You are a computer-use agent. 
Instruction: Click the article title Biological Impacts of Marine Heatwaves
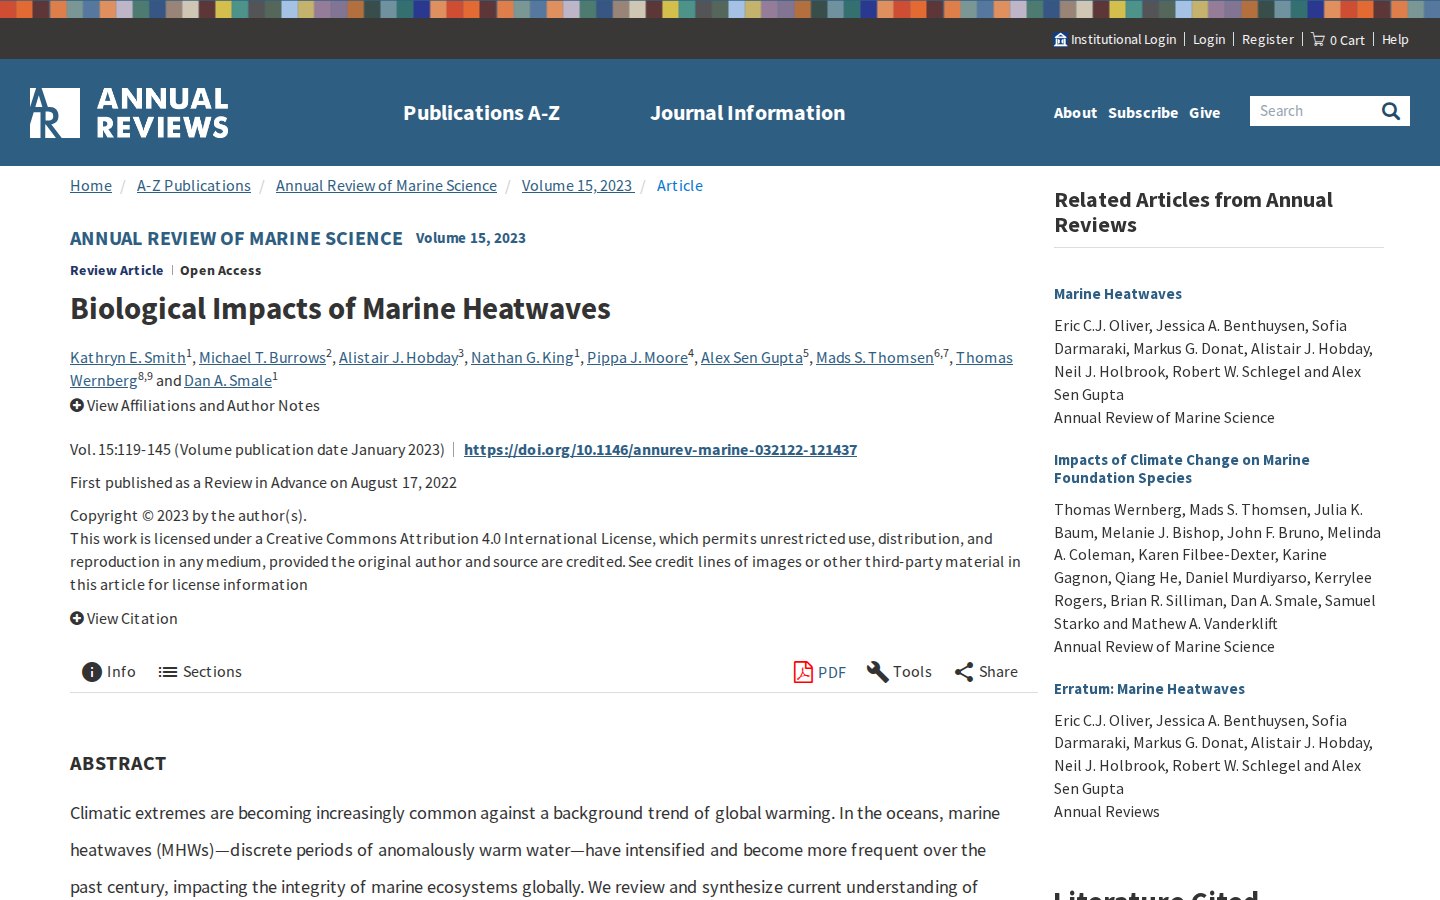340,309
